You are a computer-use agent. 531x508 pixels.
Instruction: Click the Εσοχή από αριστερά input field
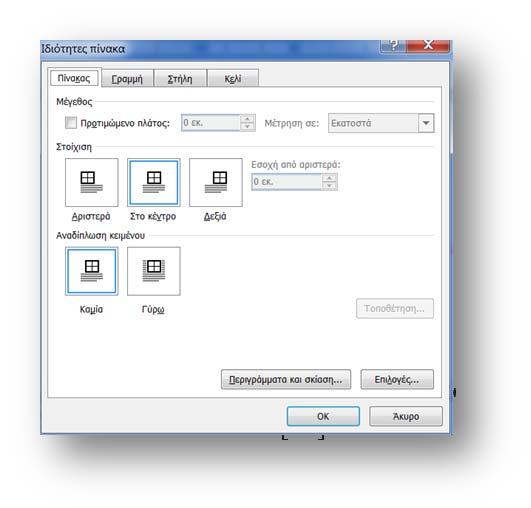(287, 182)
